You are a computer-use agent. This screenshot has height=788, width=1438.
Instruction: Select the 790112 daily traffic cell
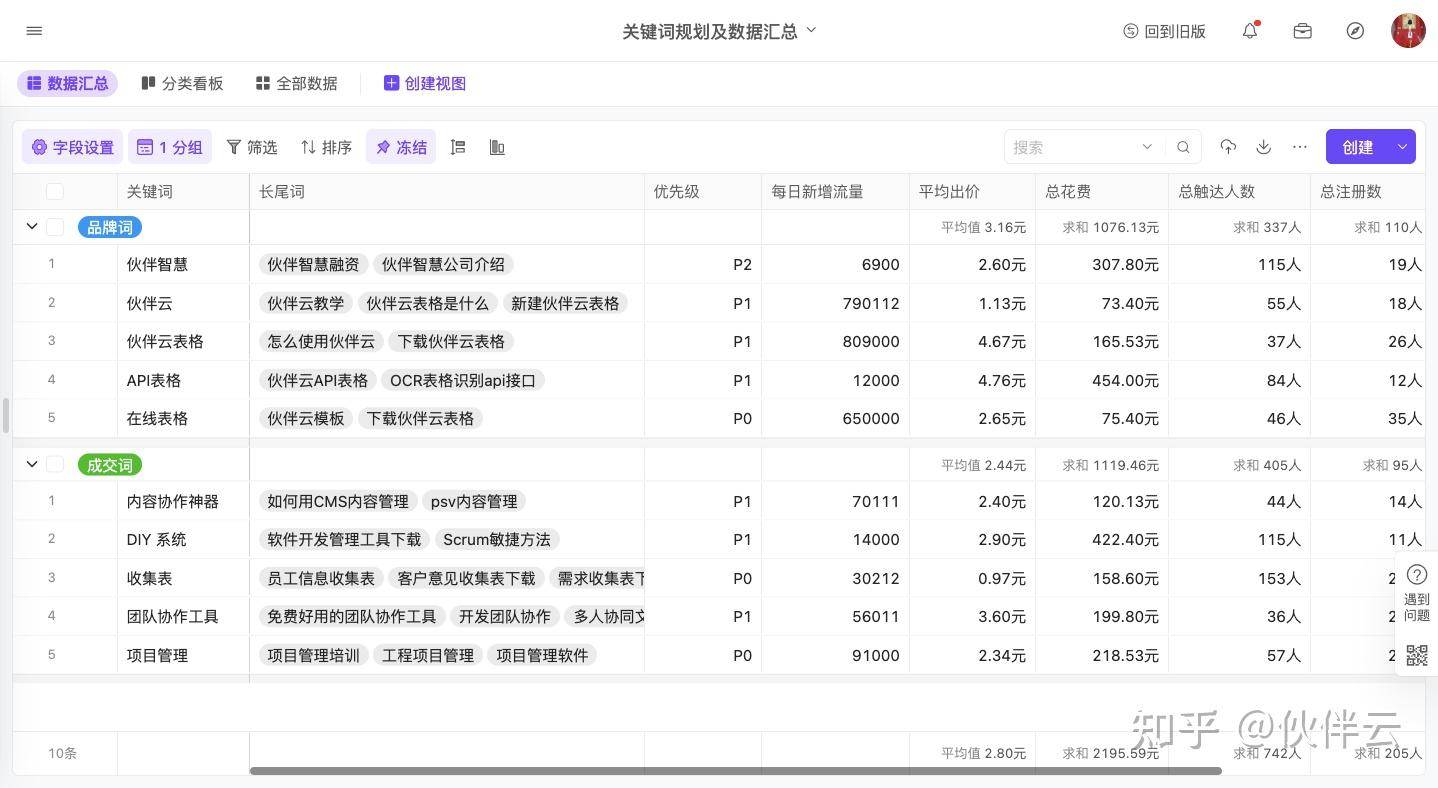[x=836, y=303]
